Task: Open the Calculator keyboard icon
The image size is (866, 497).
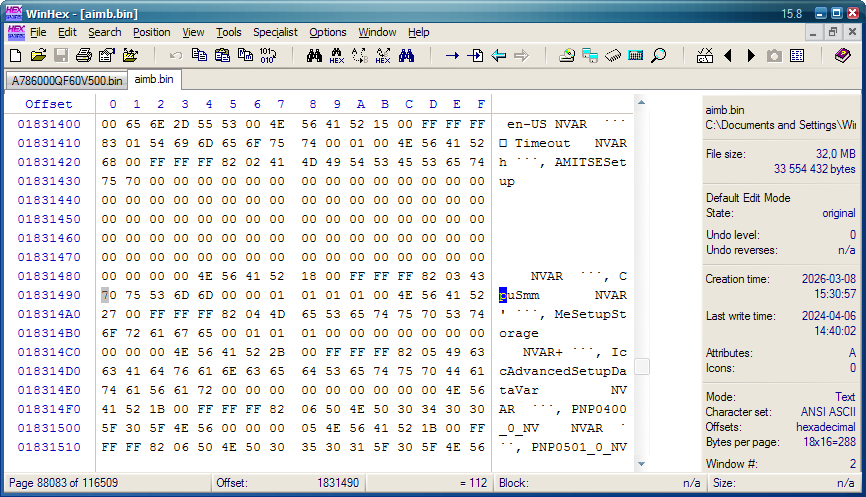Action: 636,55
